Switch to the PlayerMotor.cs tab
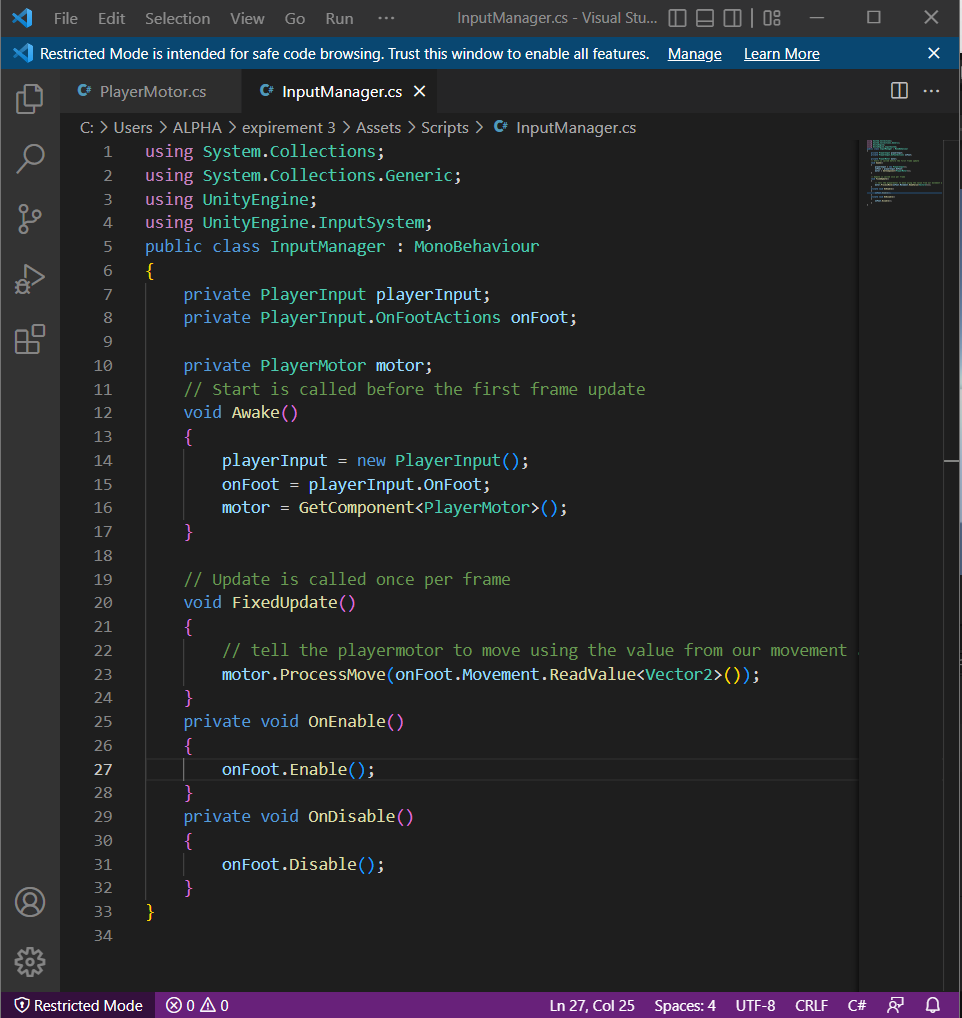 click(x=152, y=91)
